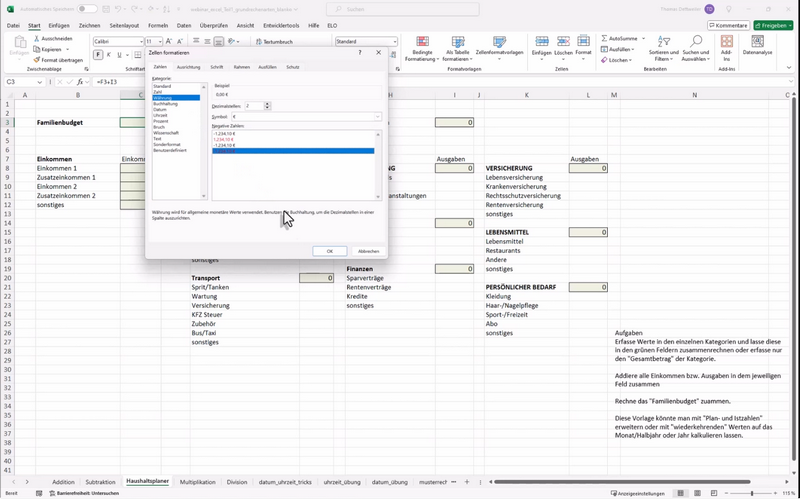Click the Bedingte Formatierung icon
The width and height of the screenshot is (800, 499).
[422, 43]
